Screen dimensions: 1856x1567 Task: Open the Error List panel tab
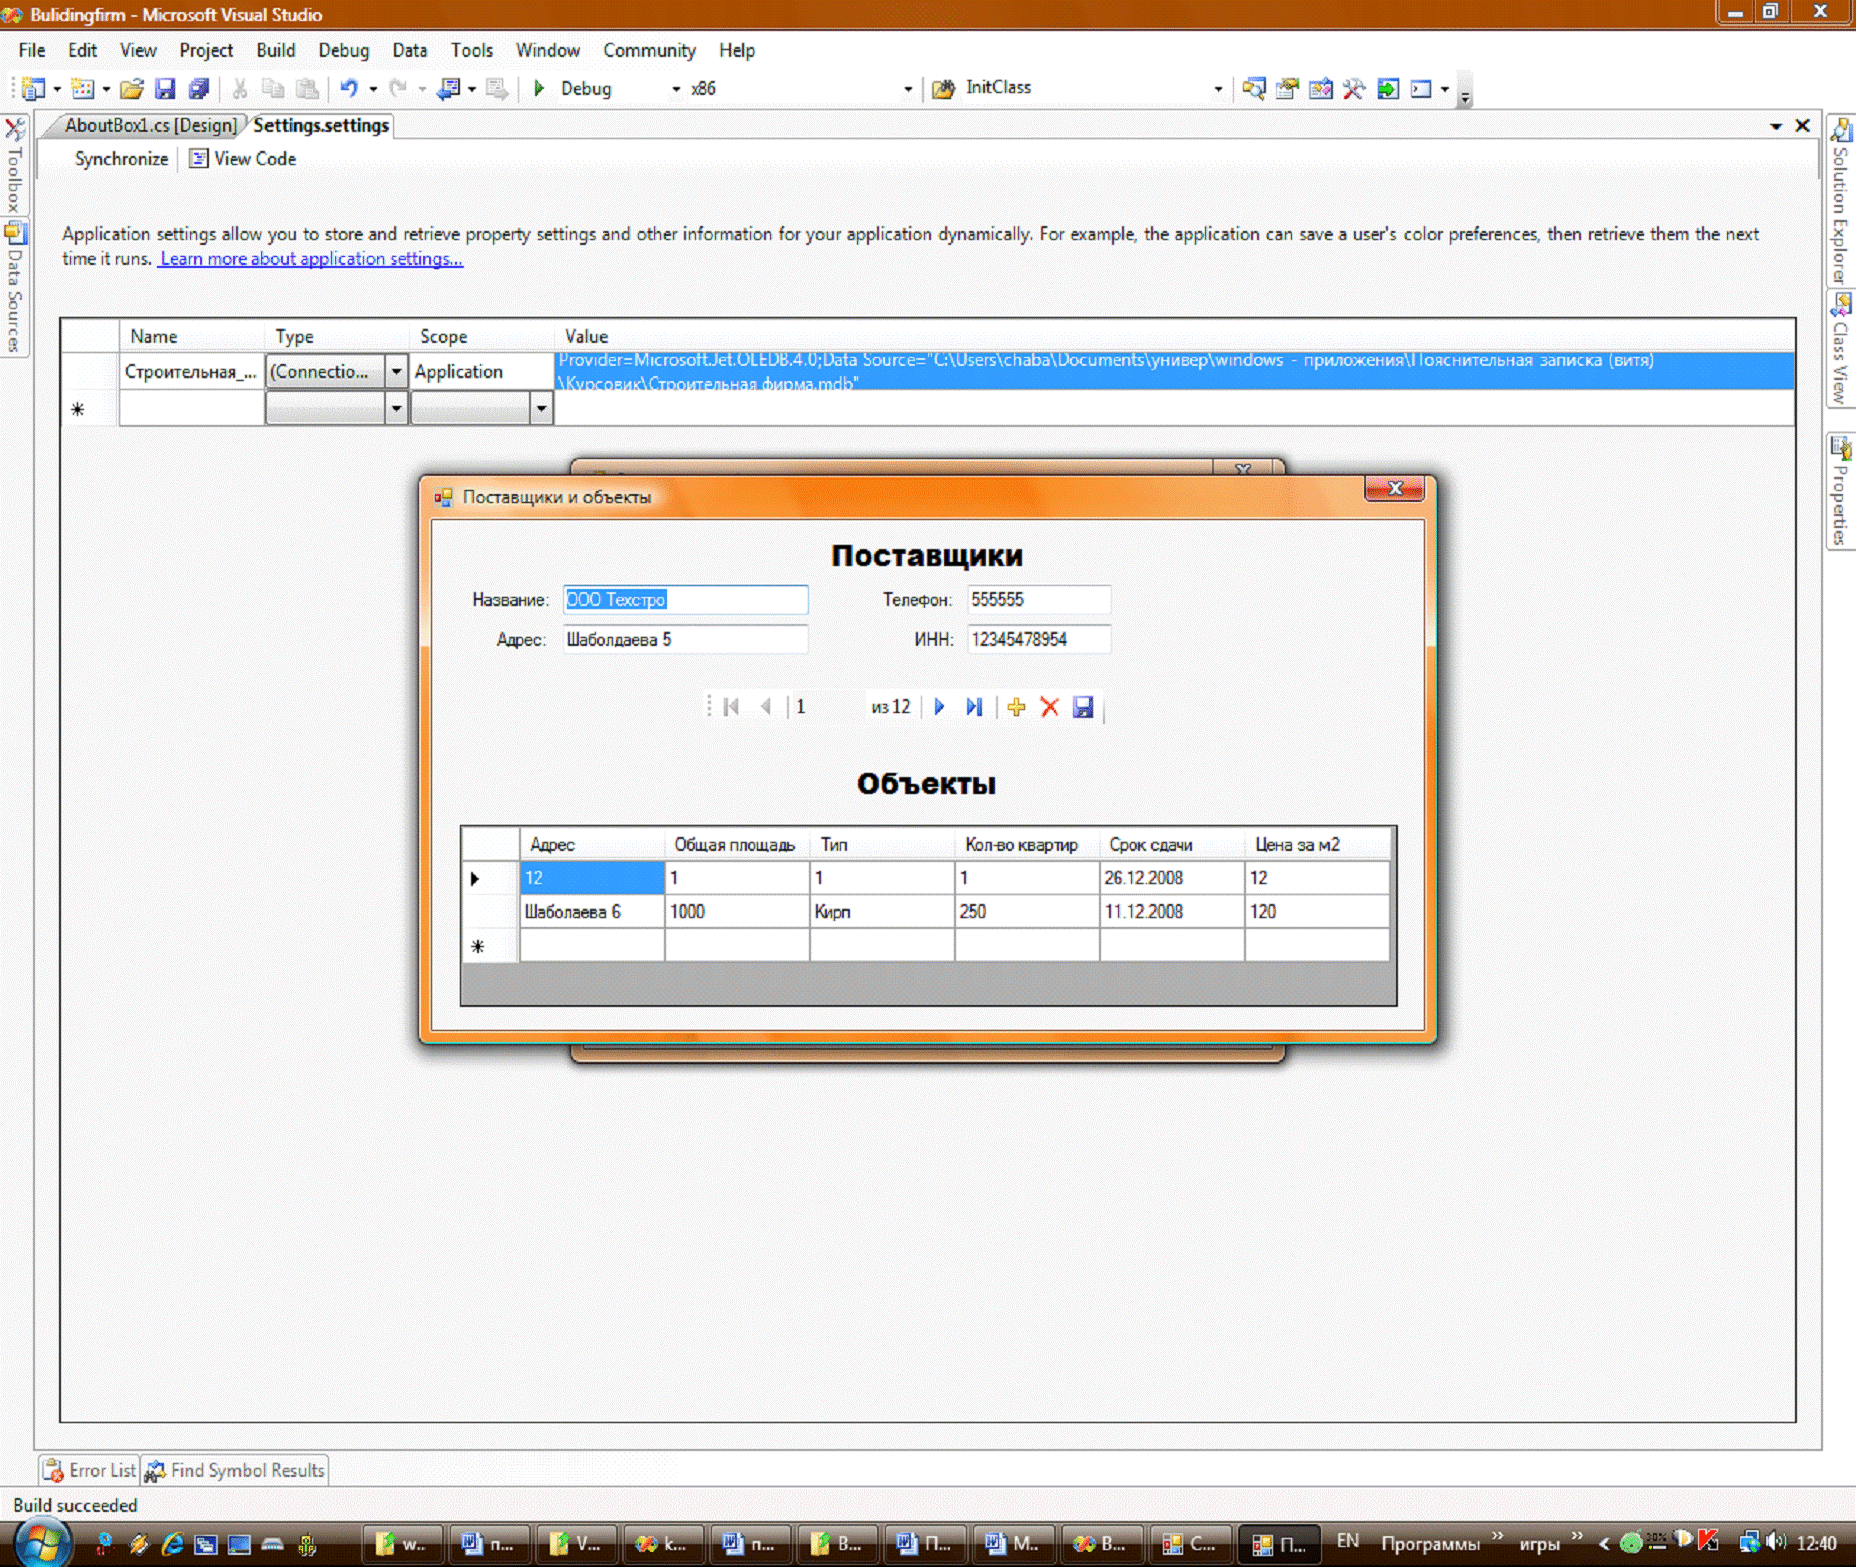[x=90, y=1470]
